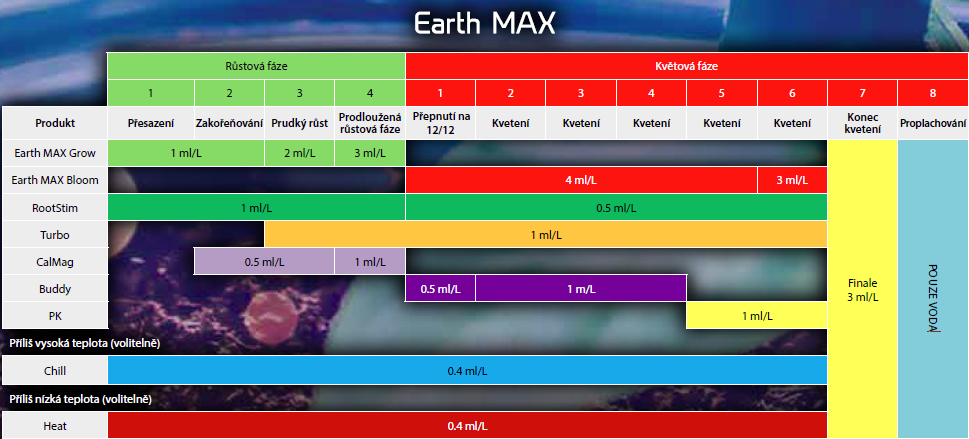Click the 'Earth MAX Bloom' product row label

pos(55,180)
